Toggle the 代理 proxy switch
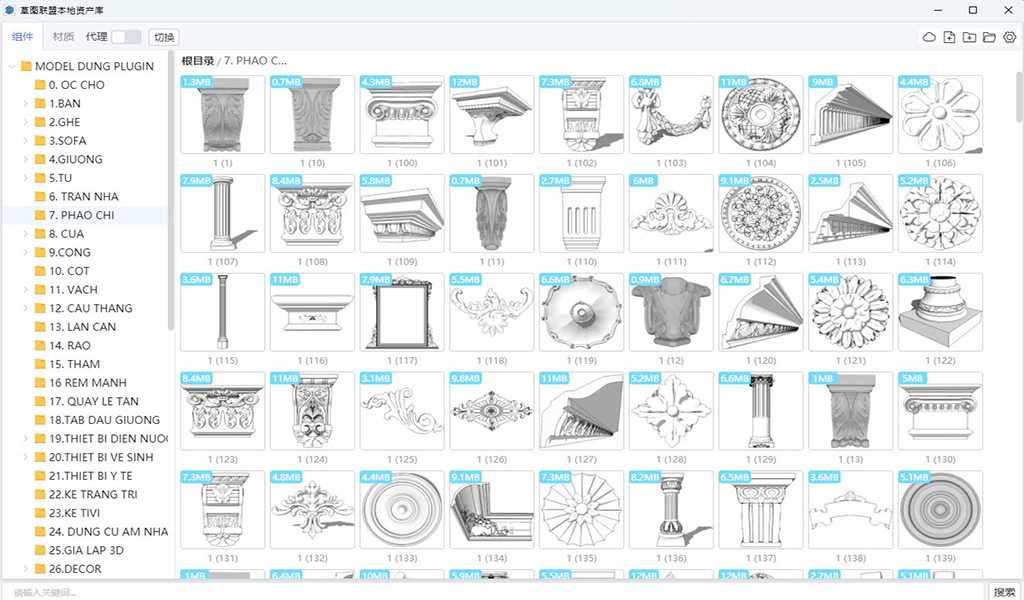Image resolution: width=1024 pixels, height=600 pixels. pos(126,37)
